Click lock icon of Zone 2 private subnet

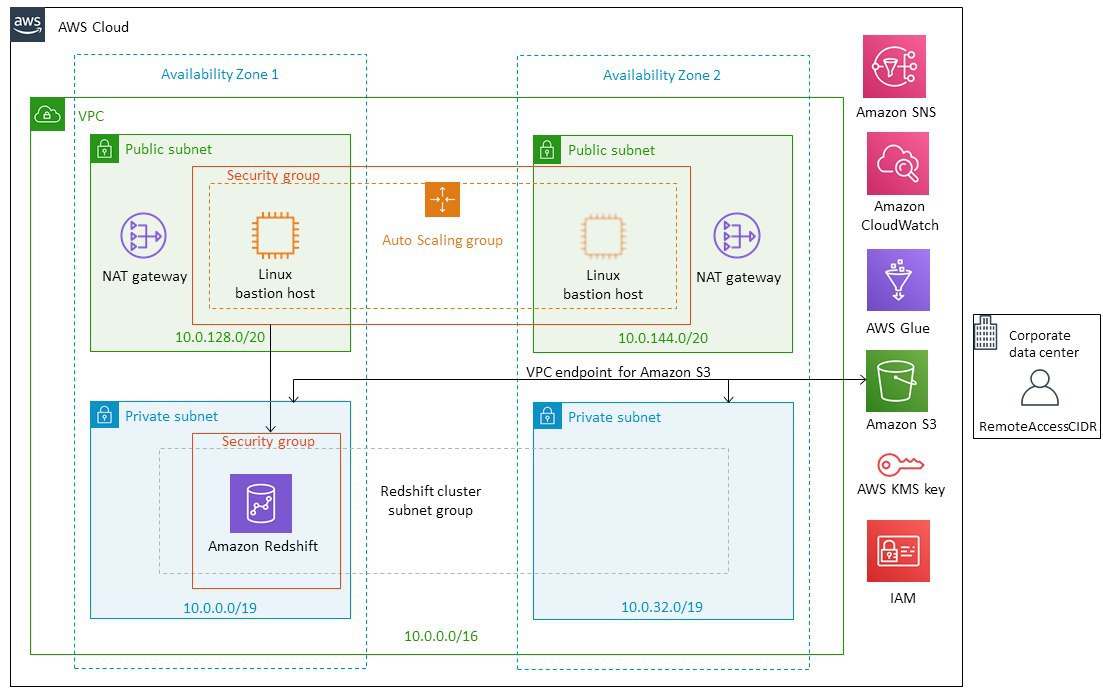[x=547, y=417]
